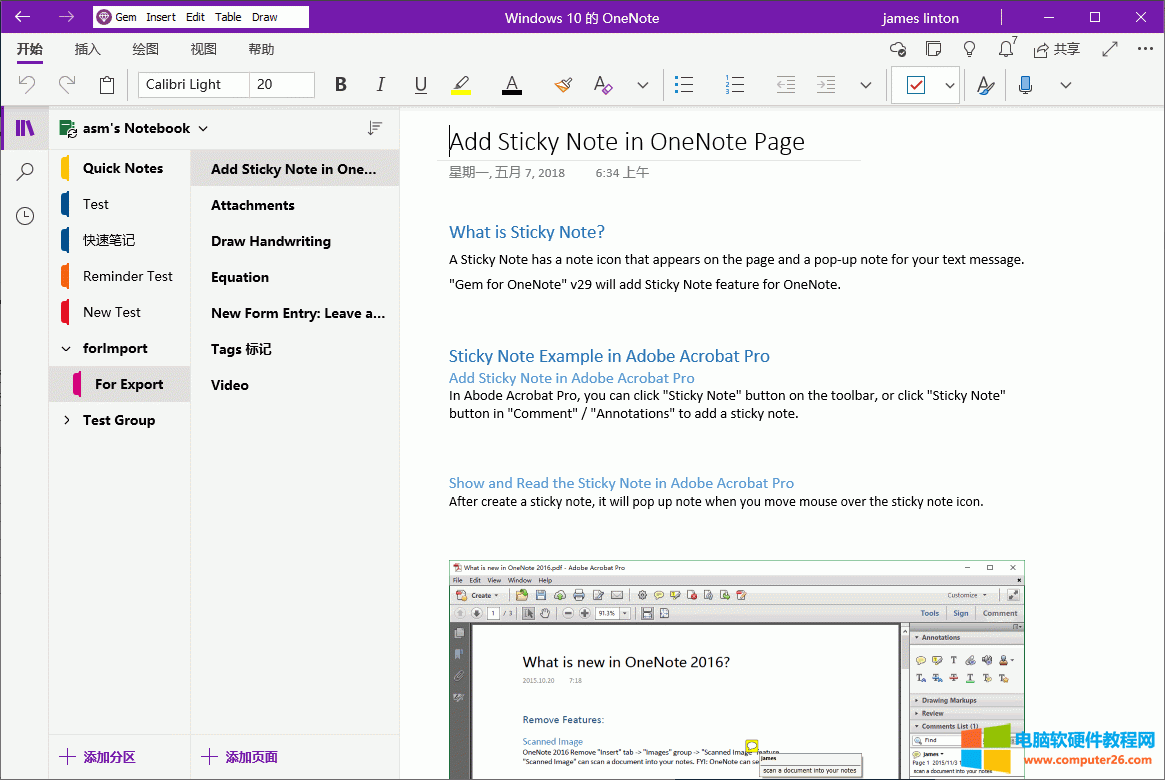
Task: Expand the Test Group section group
Action: click(x=67, y=420)
